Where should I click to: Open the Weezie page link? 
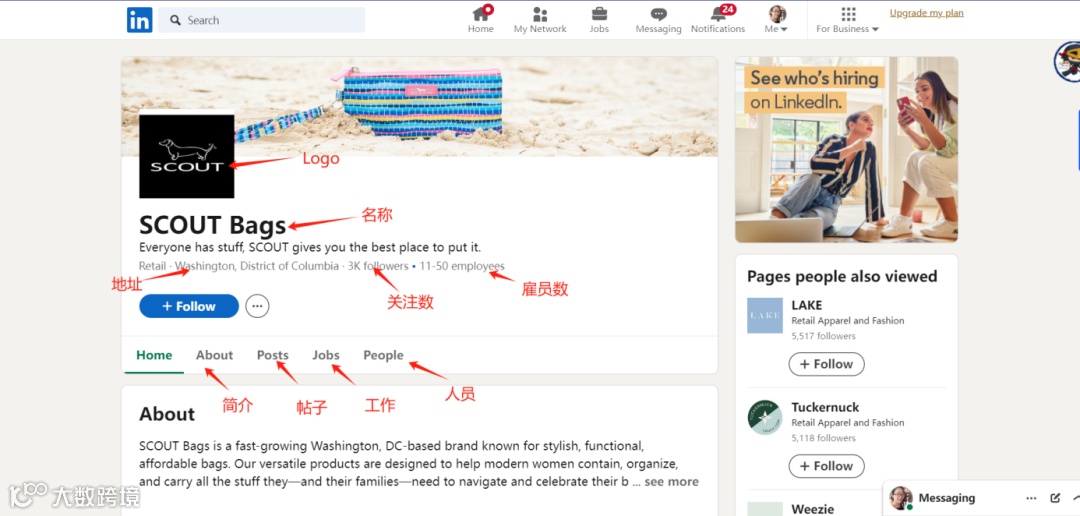point(813,509)
